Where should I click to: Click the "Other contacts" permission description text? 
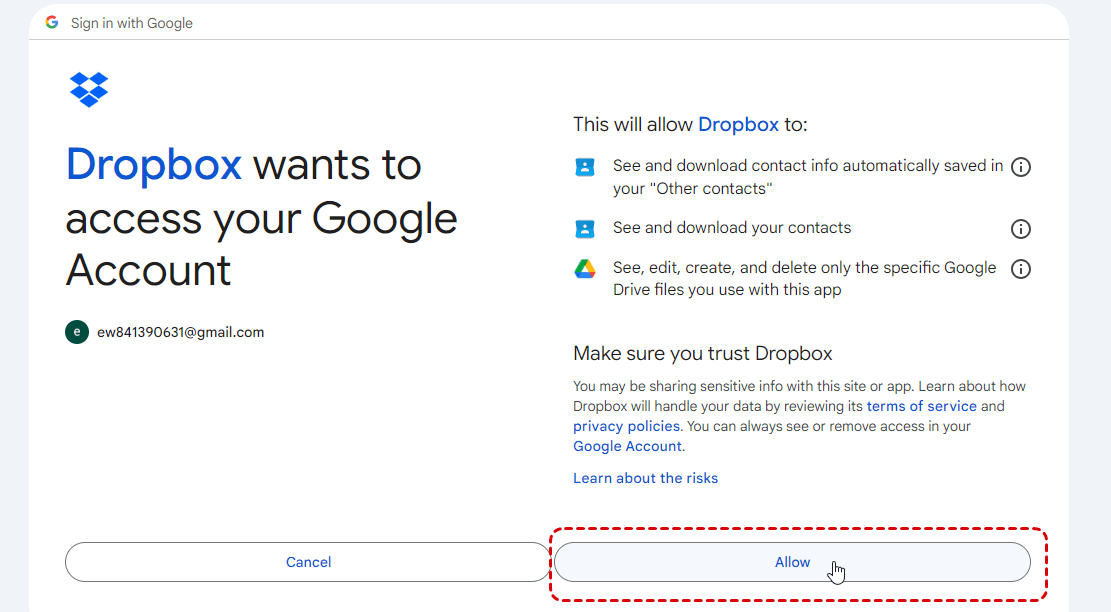click(808, 177)
